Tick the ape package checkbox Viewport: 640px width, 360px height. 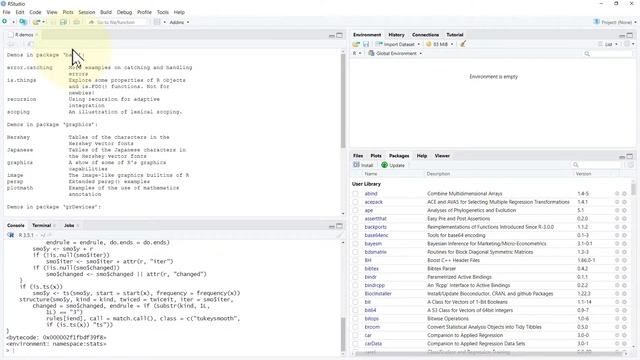tap(356, 210)
